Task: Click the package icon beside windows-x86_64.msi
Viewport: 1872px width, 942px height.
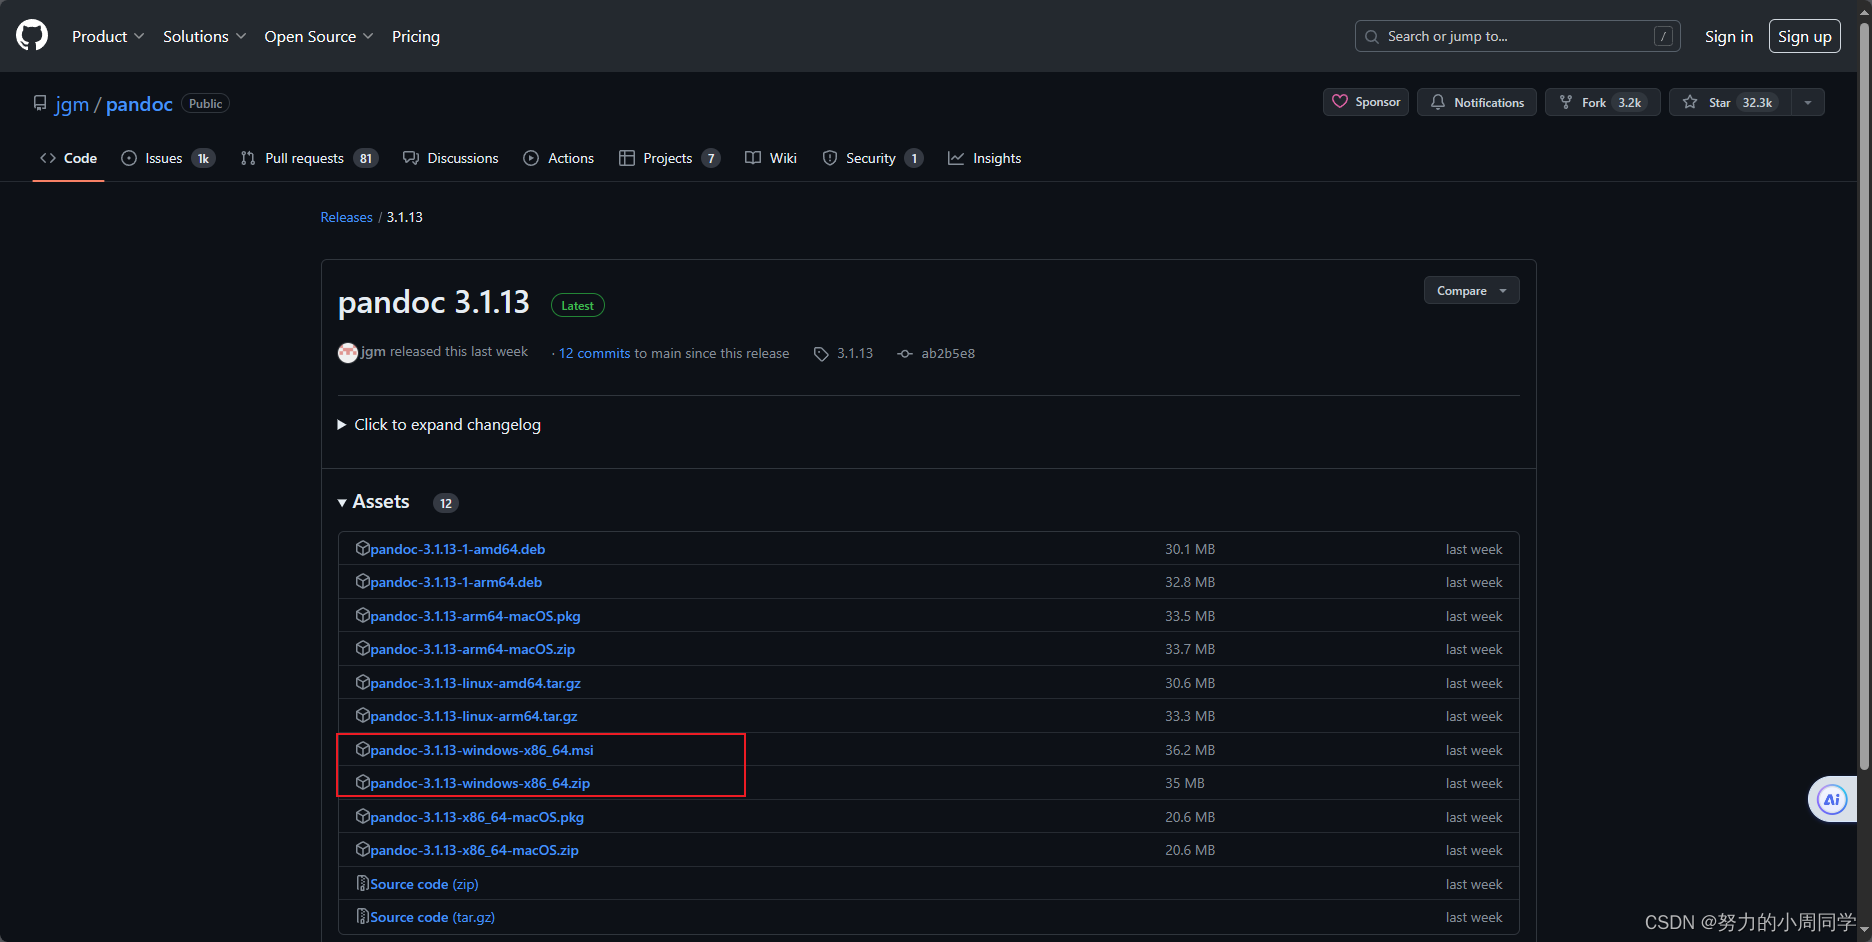Action: pyautogui.click(x=363, y=749)
